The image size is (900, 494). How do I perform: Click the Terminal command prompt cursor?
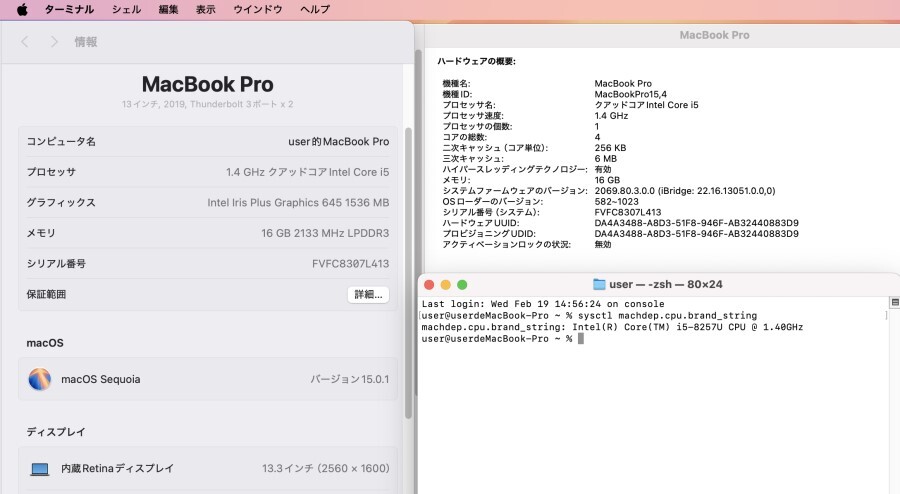tap(580, 339)
